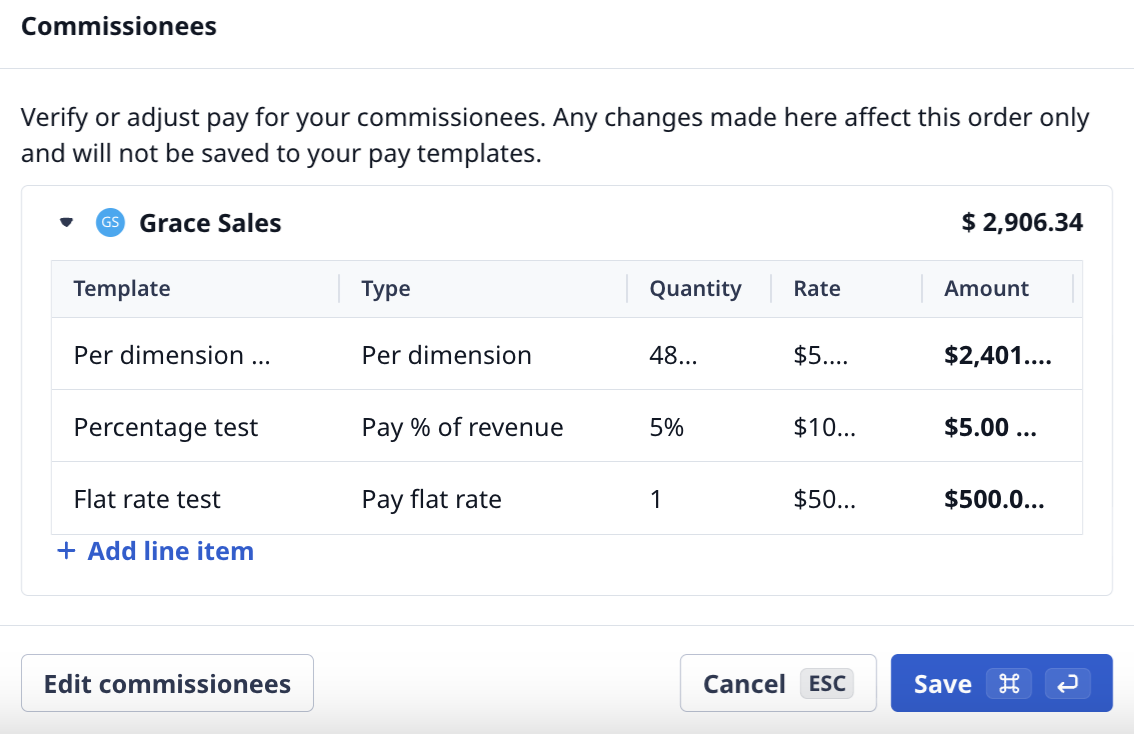
Task: Select the Flat rate test template cell
Action: point(147,499)
